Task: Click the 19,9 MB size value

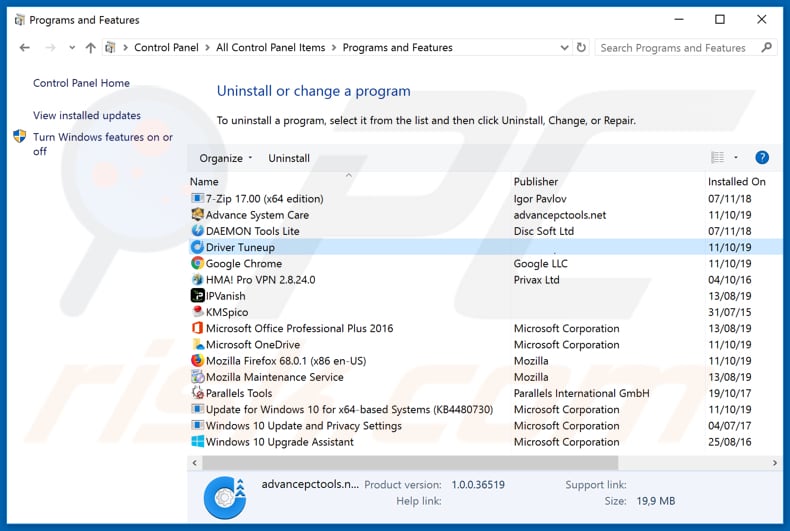Action: pyautogui.click(x=655, y=501)
